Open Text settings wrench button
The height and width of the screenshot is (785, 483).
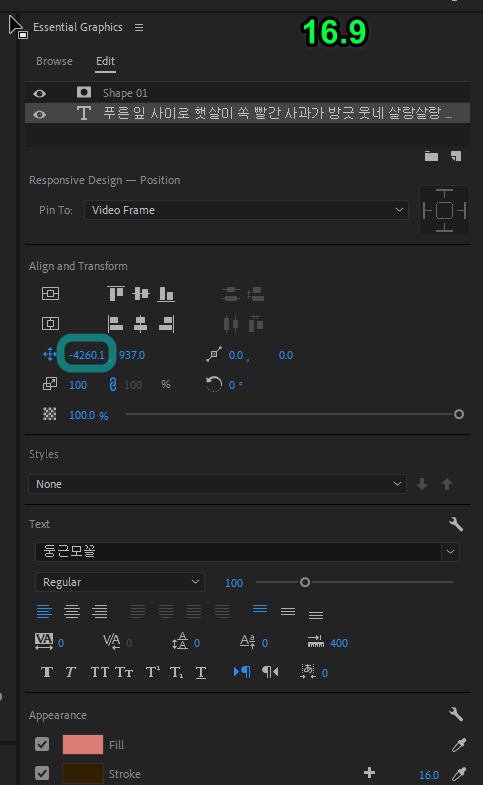click(455, 524)
